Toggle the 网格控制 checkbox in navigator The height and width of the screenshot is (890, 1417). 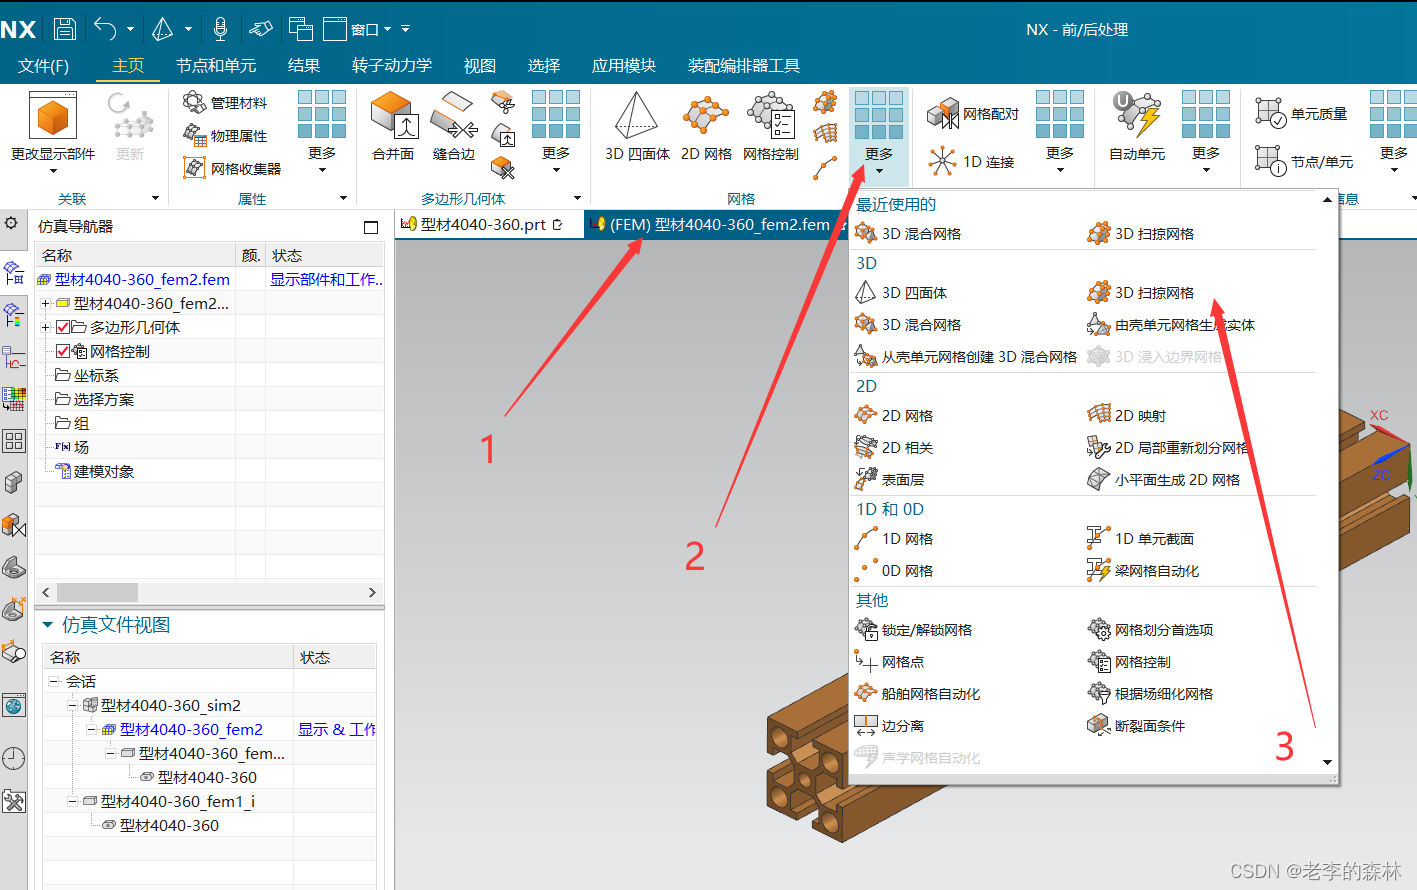click(63, 351)
